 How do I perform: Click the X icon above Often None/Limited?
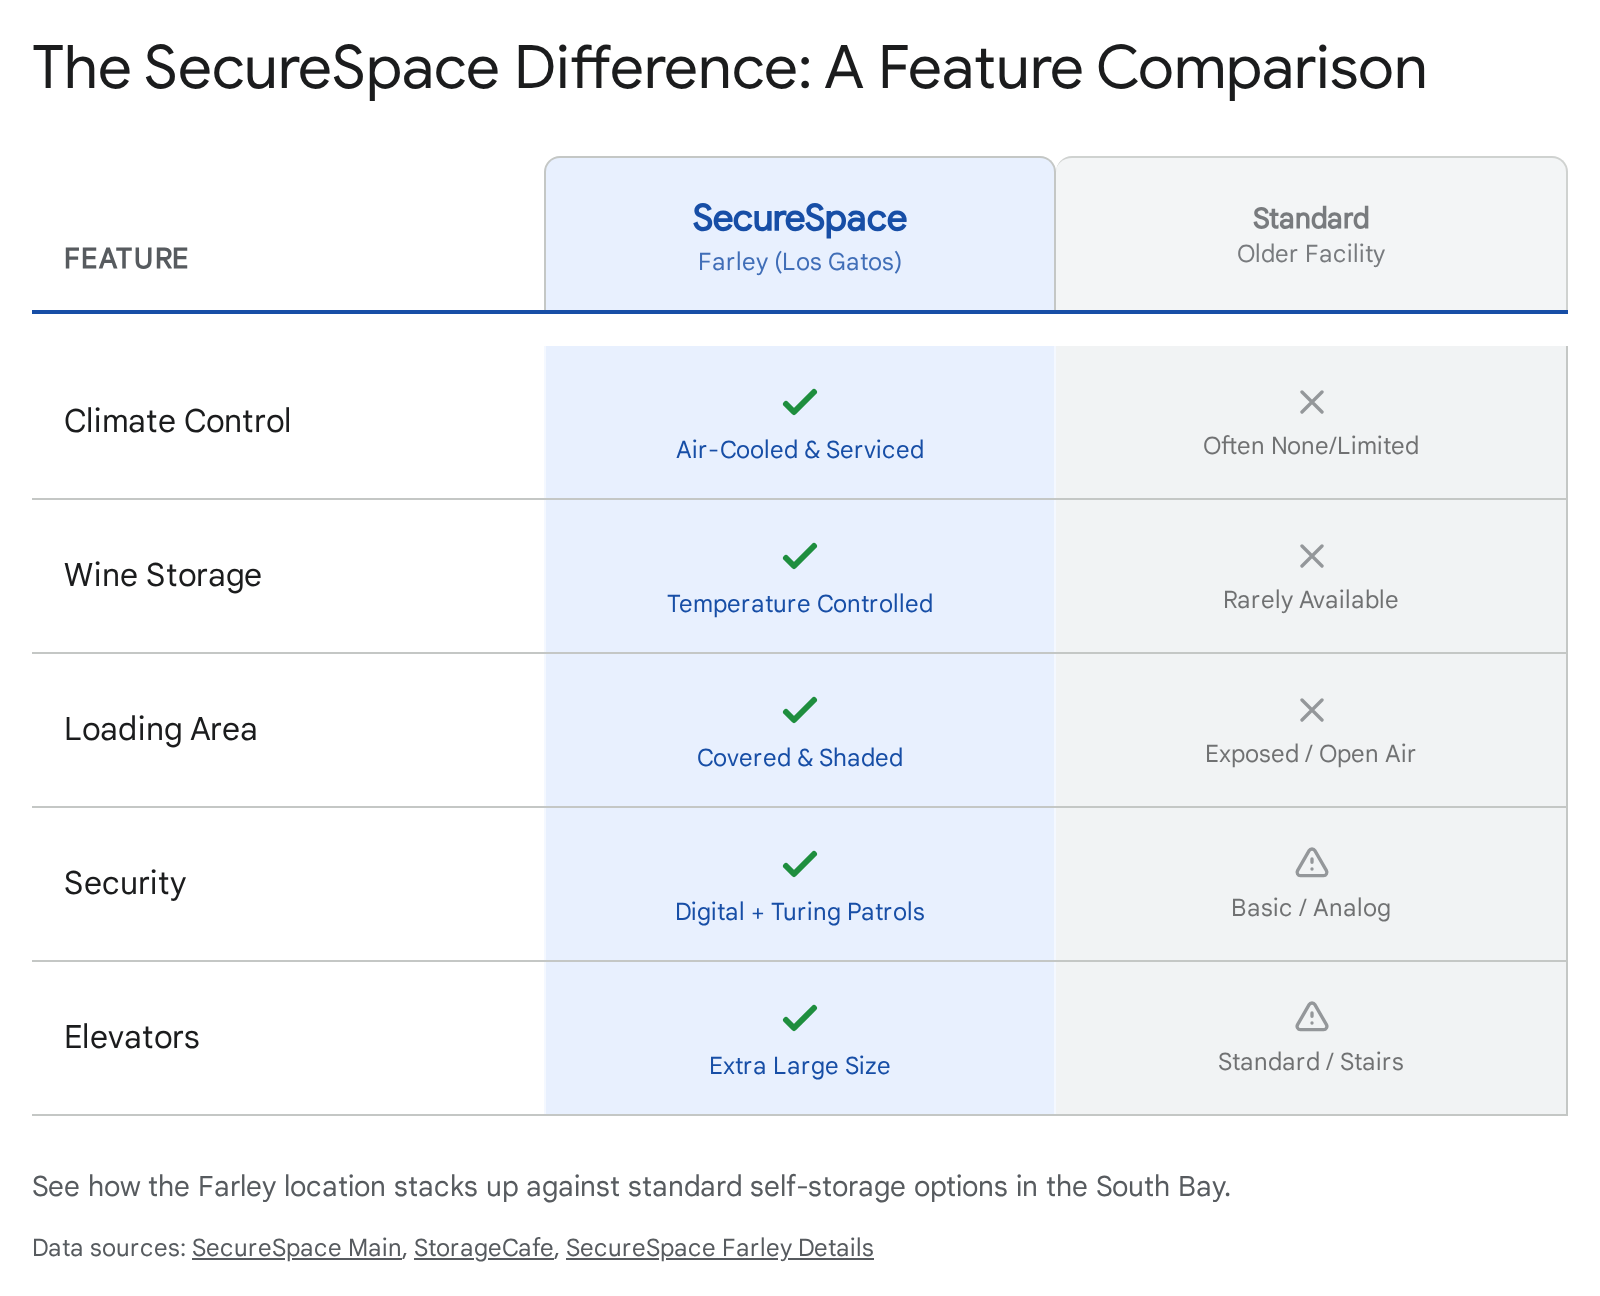click(1311, 402)
